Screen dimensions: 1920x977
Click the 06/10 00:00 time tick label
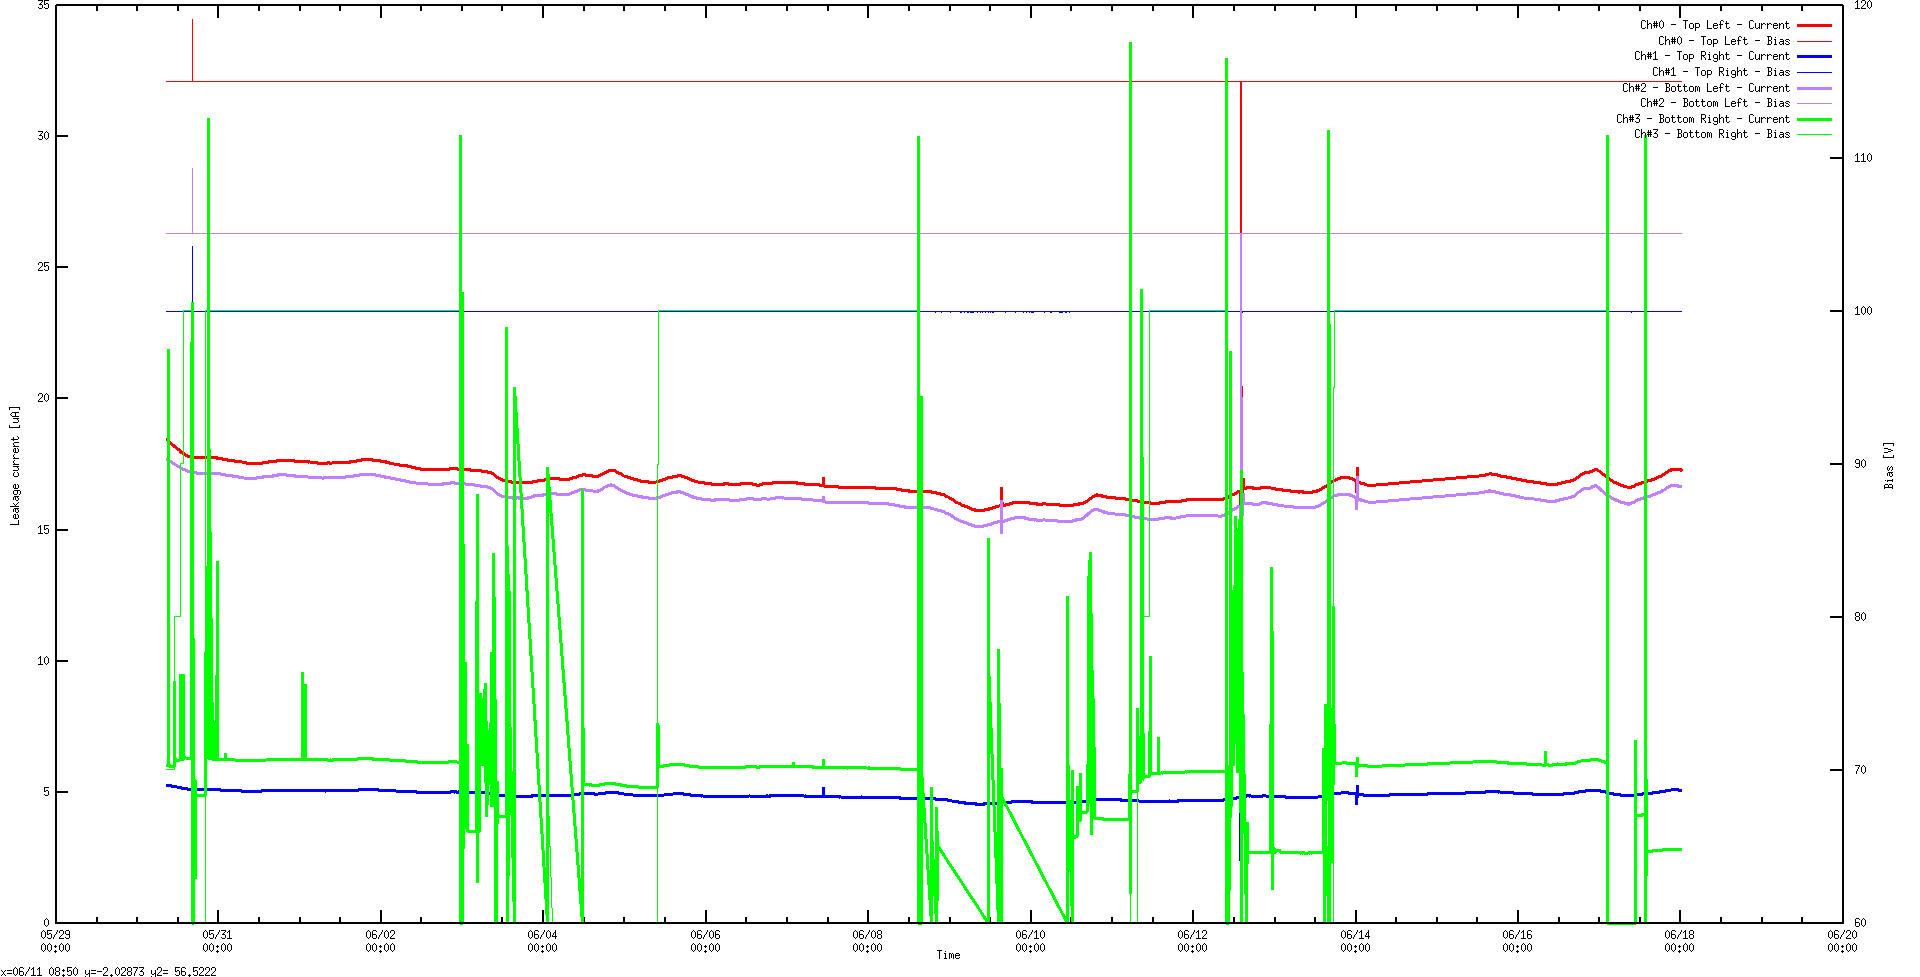pos(1030,941)
